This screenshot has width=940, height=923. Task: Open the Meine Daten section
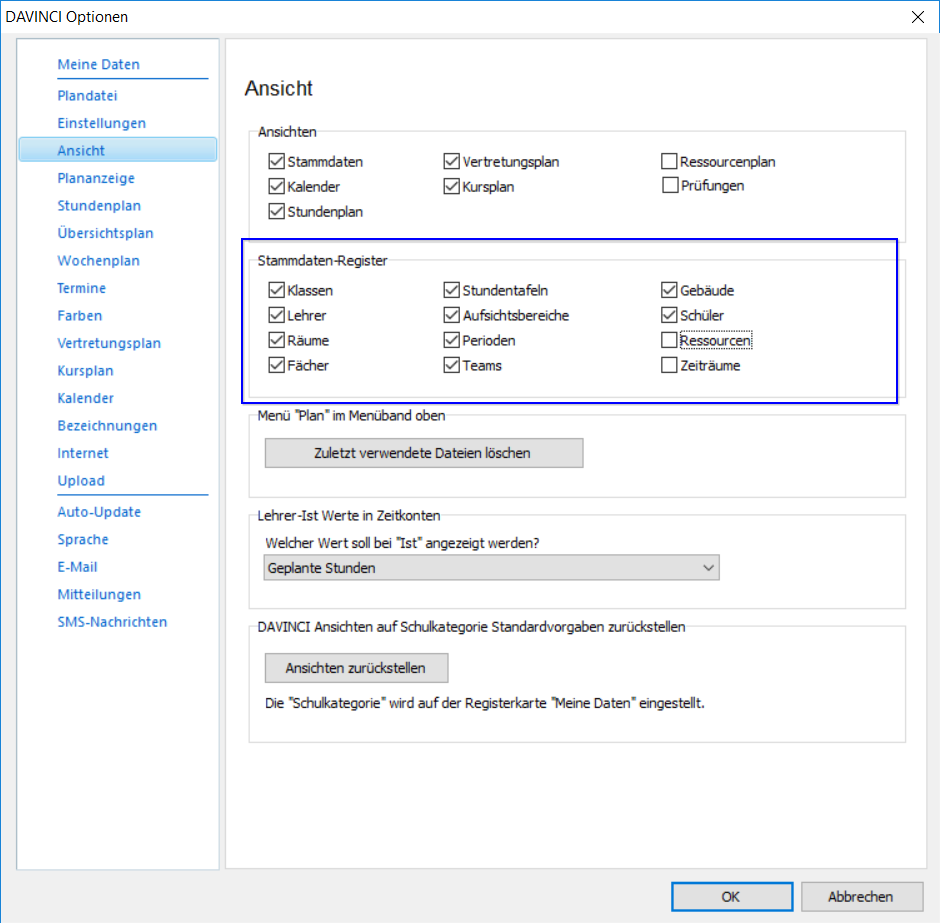(98, 64)
